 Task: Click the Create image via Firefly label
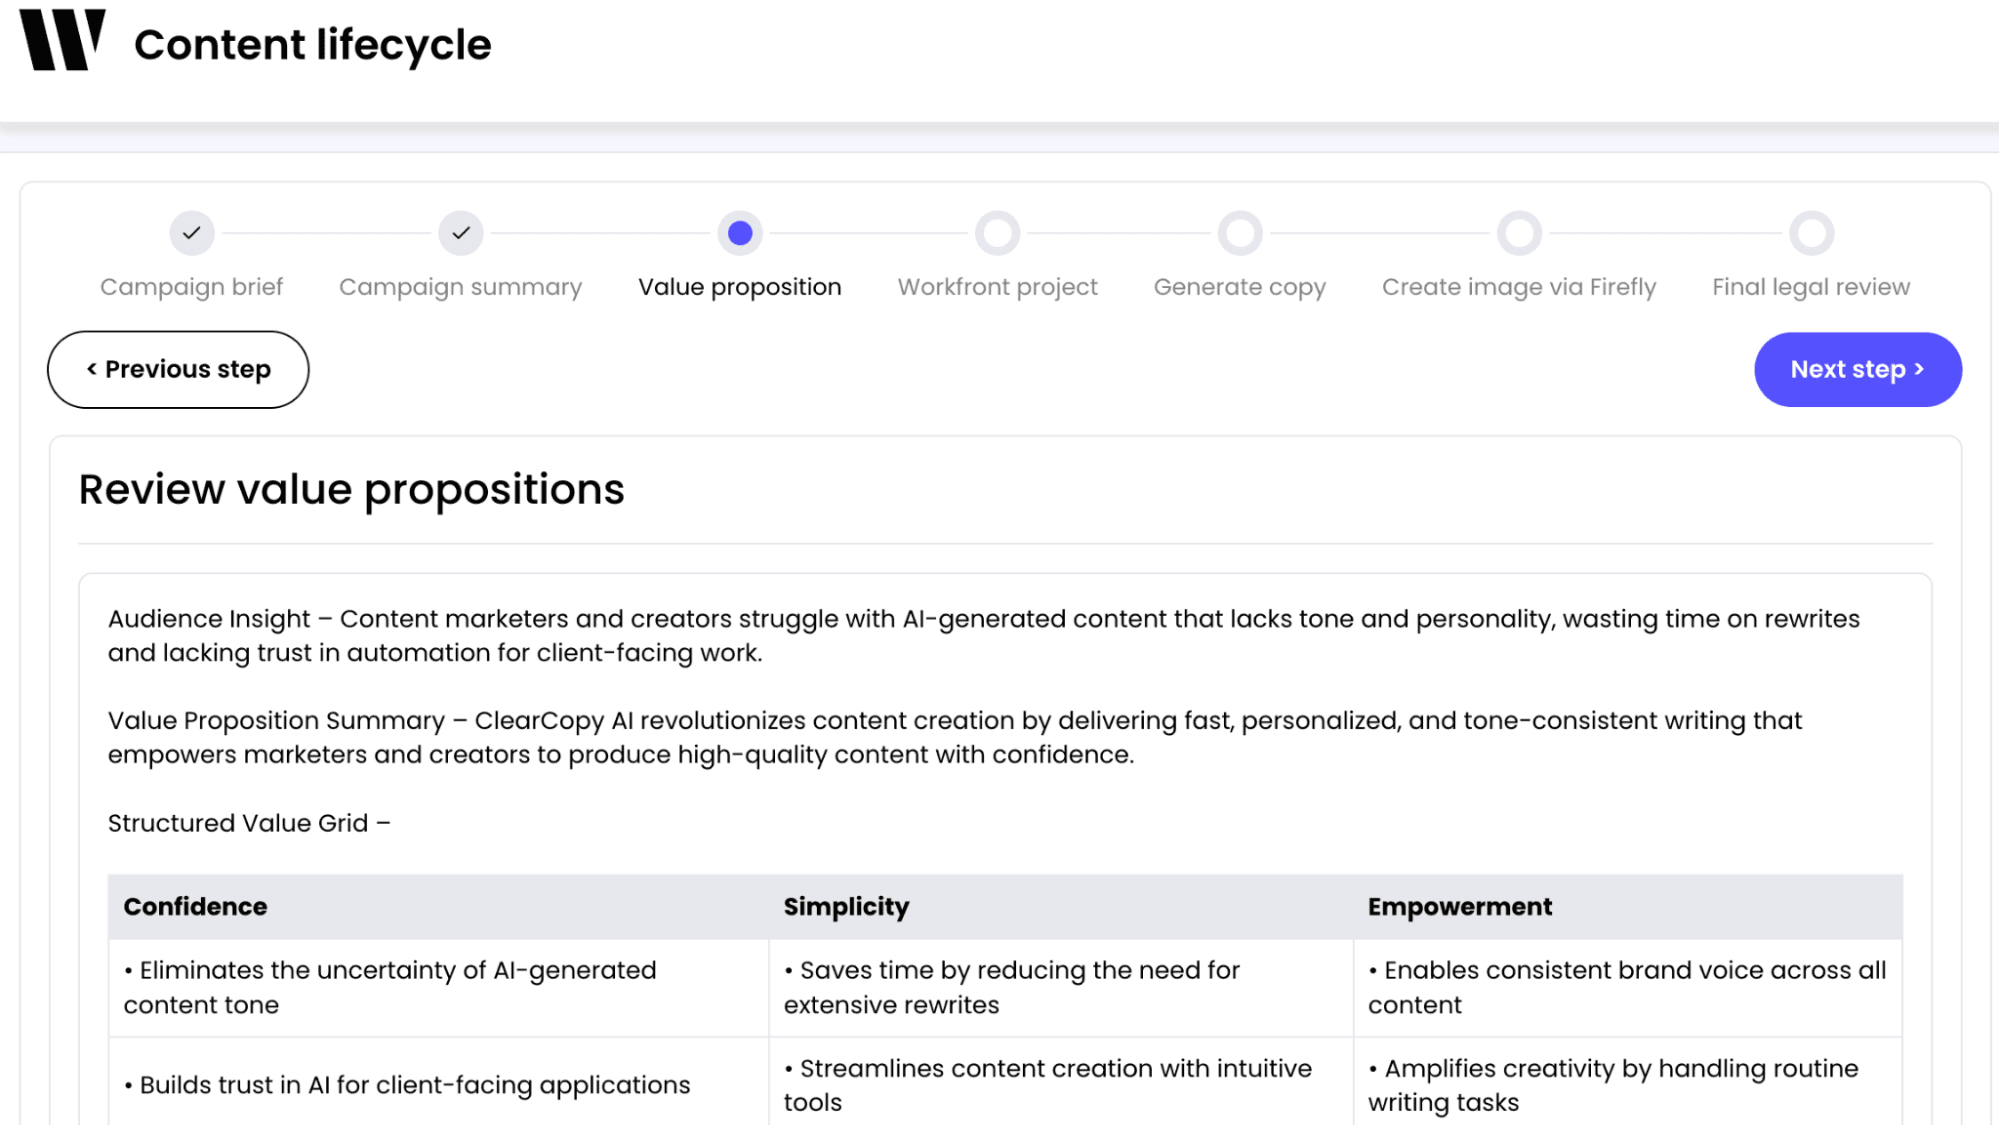(1519, 287)
